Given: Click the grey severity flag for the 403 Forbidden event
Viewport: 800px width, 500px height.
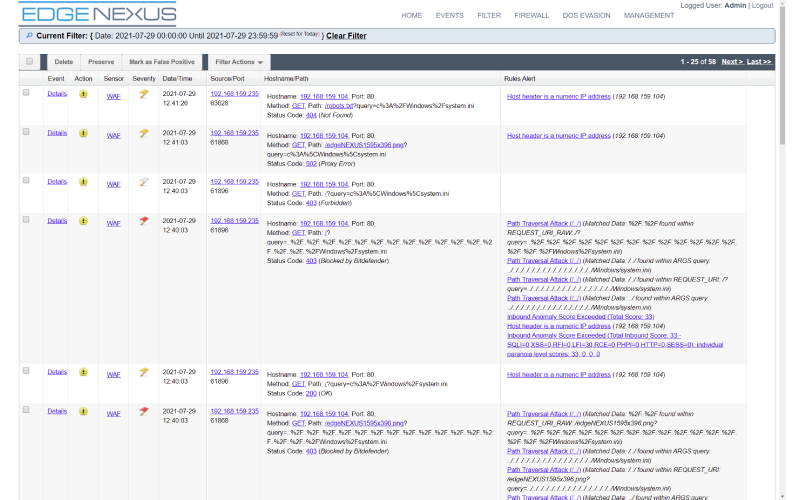Looking at the screenshot, I should (144, 182).
